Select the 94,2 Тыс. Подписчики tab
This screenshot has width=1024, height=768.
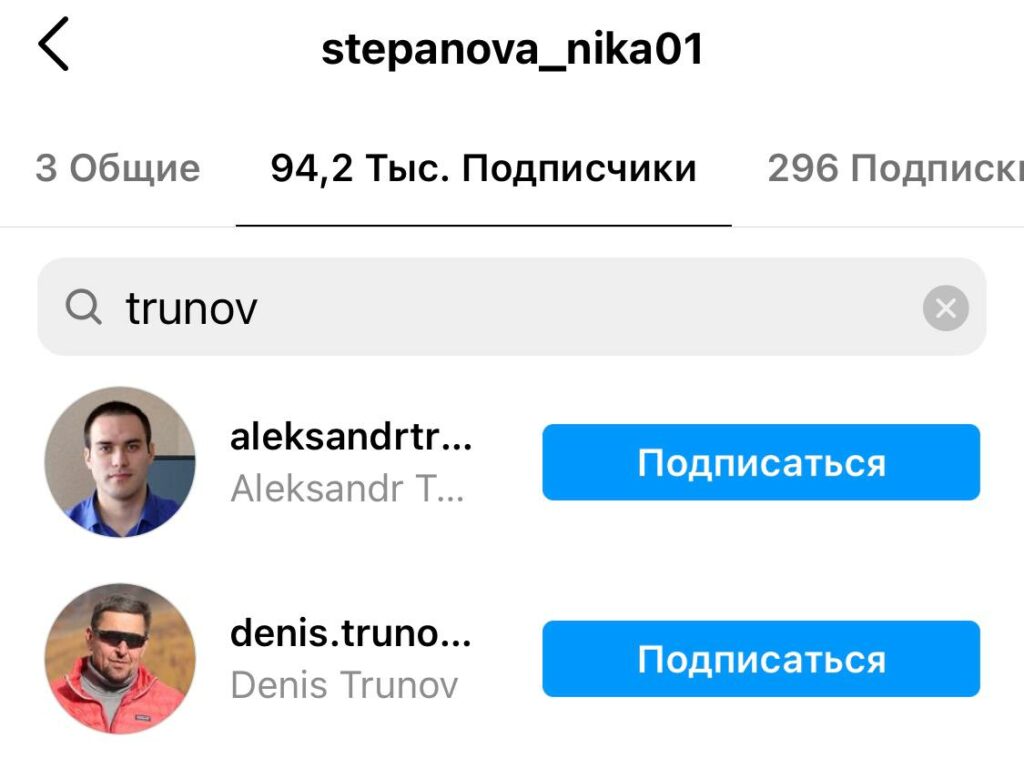483,168
